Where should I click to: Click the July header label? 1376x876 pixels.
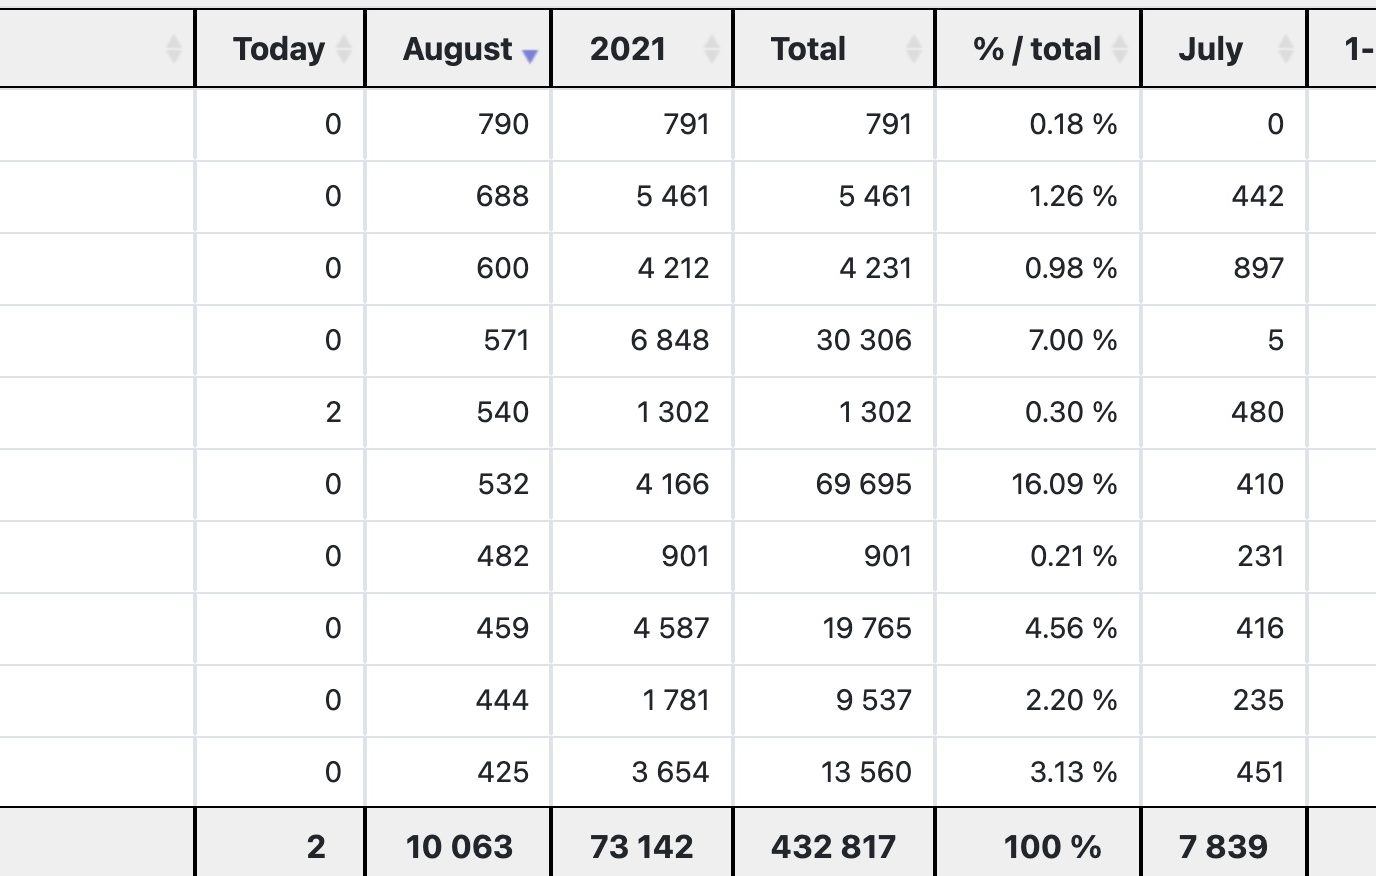pyautogui.click(x=1211, y=49)
